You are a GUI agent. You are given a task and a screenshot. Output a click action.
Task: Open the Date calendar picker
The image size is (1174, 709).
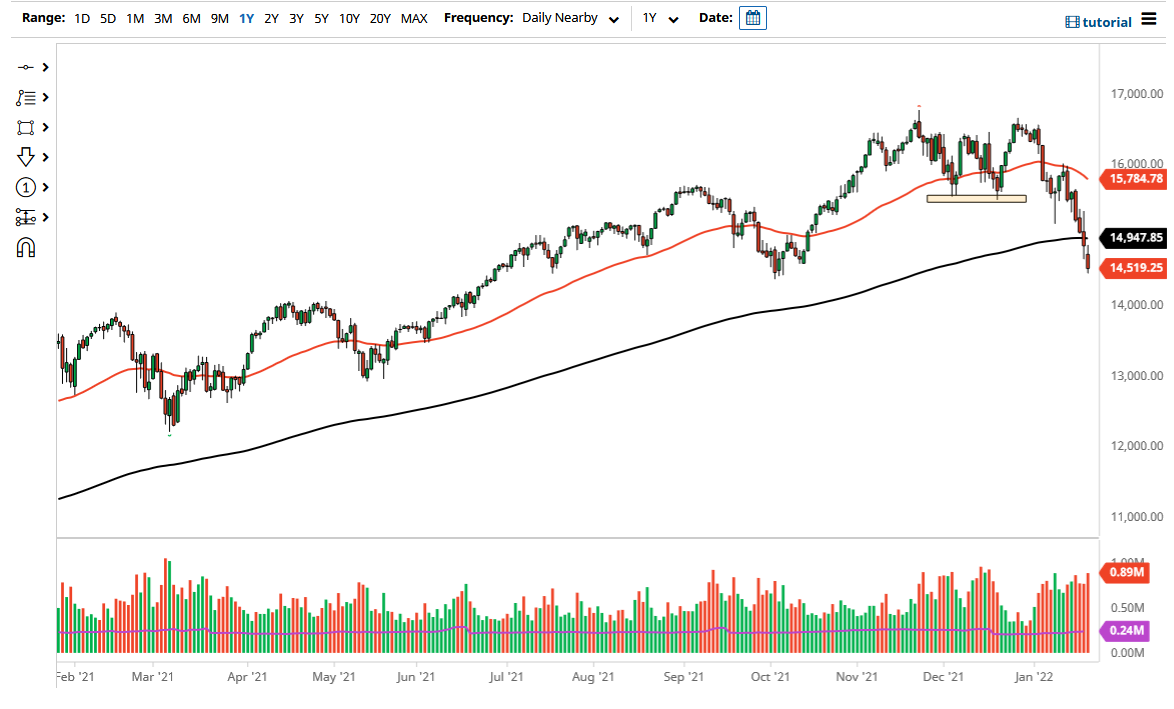point(751,17)
